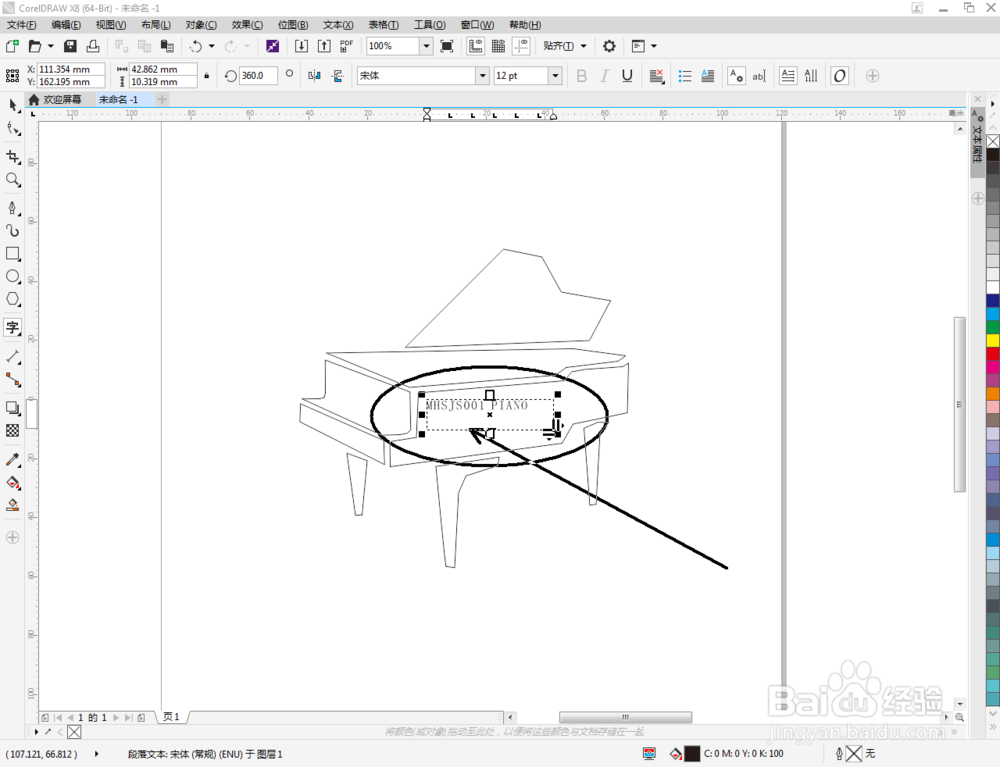Expand cursor coordinates flyout arrow
1000x767 pixels.
point(96,754)
